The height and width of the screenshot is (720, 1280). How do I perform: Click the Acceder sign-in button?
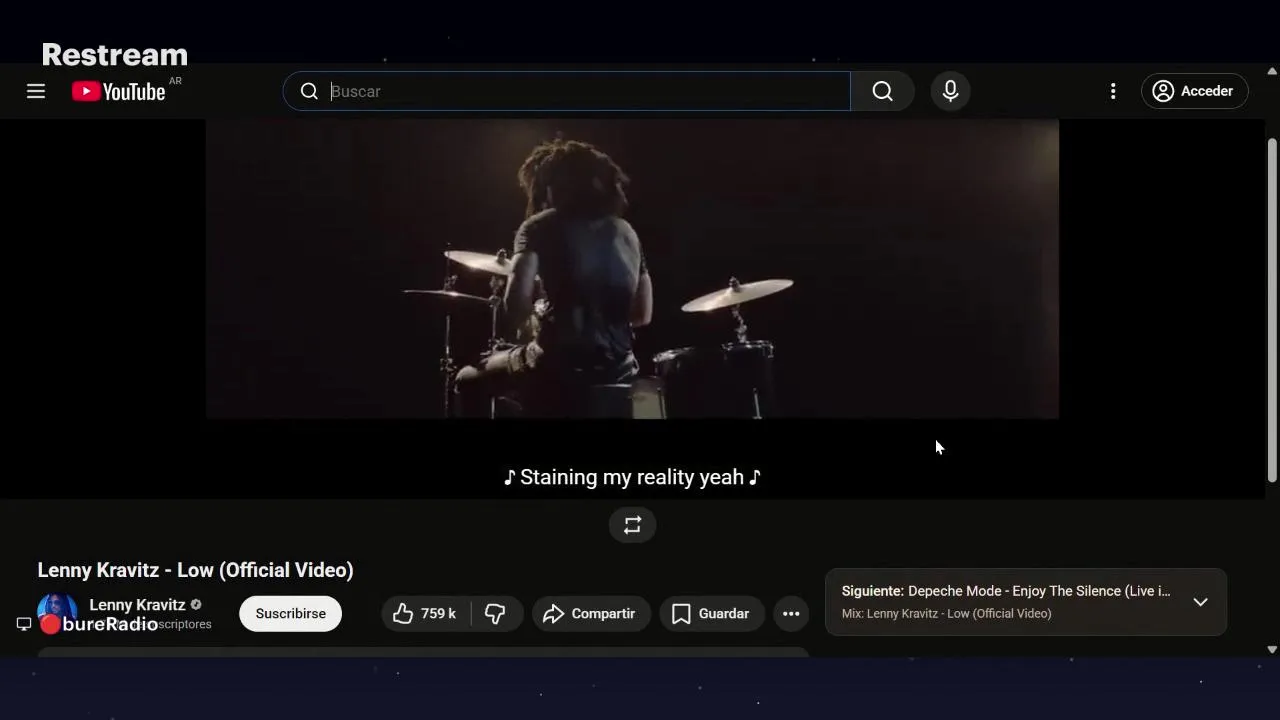coord(1194,91)
